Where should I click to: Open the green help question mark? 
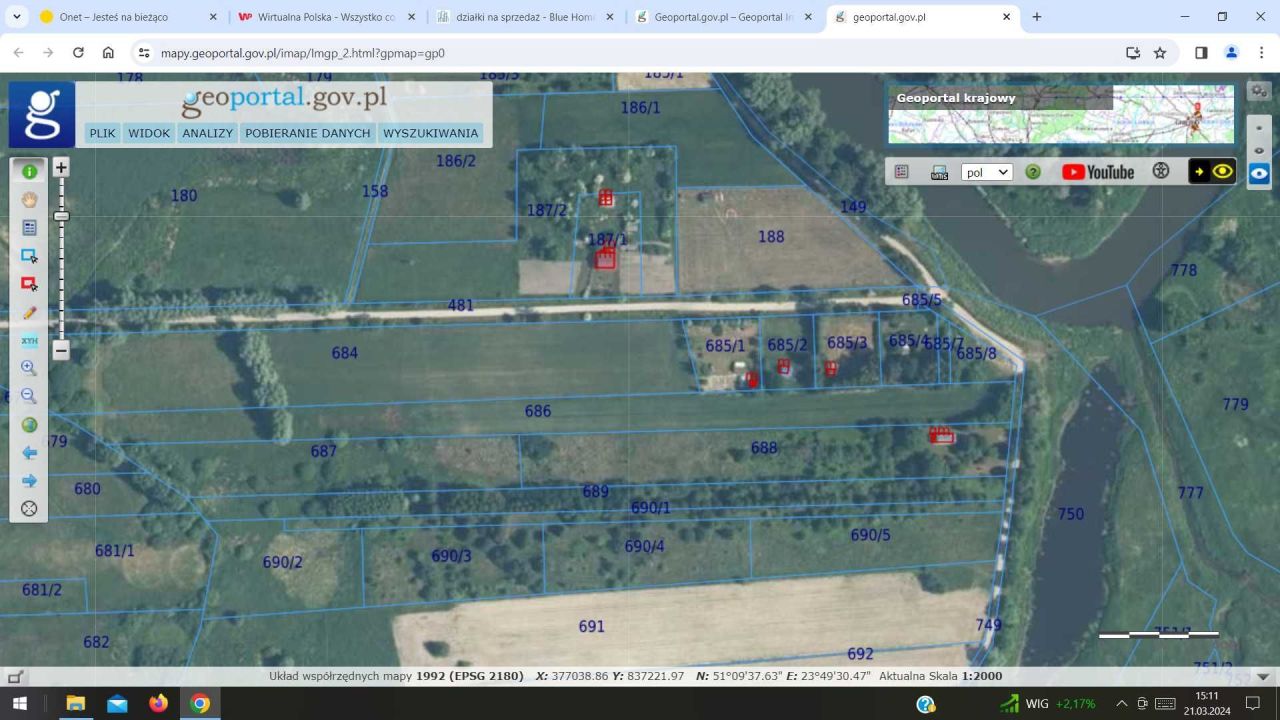[1033, 172]
